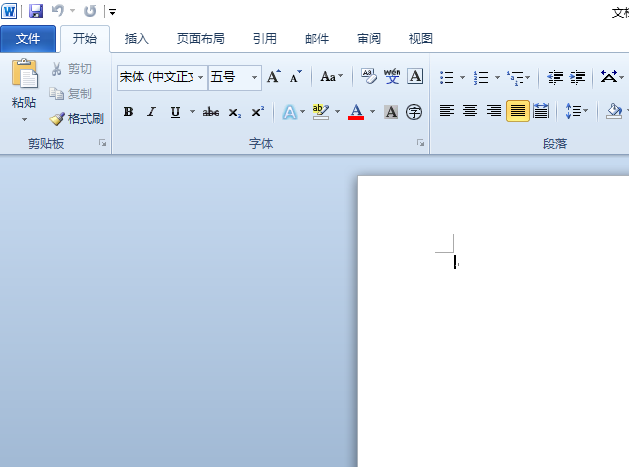Switch to the 开始 home tab

[85, 39]
